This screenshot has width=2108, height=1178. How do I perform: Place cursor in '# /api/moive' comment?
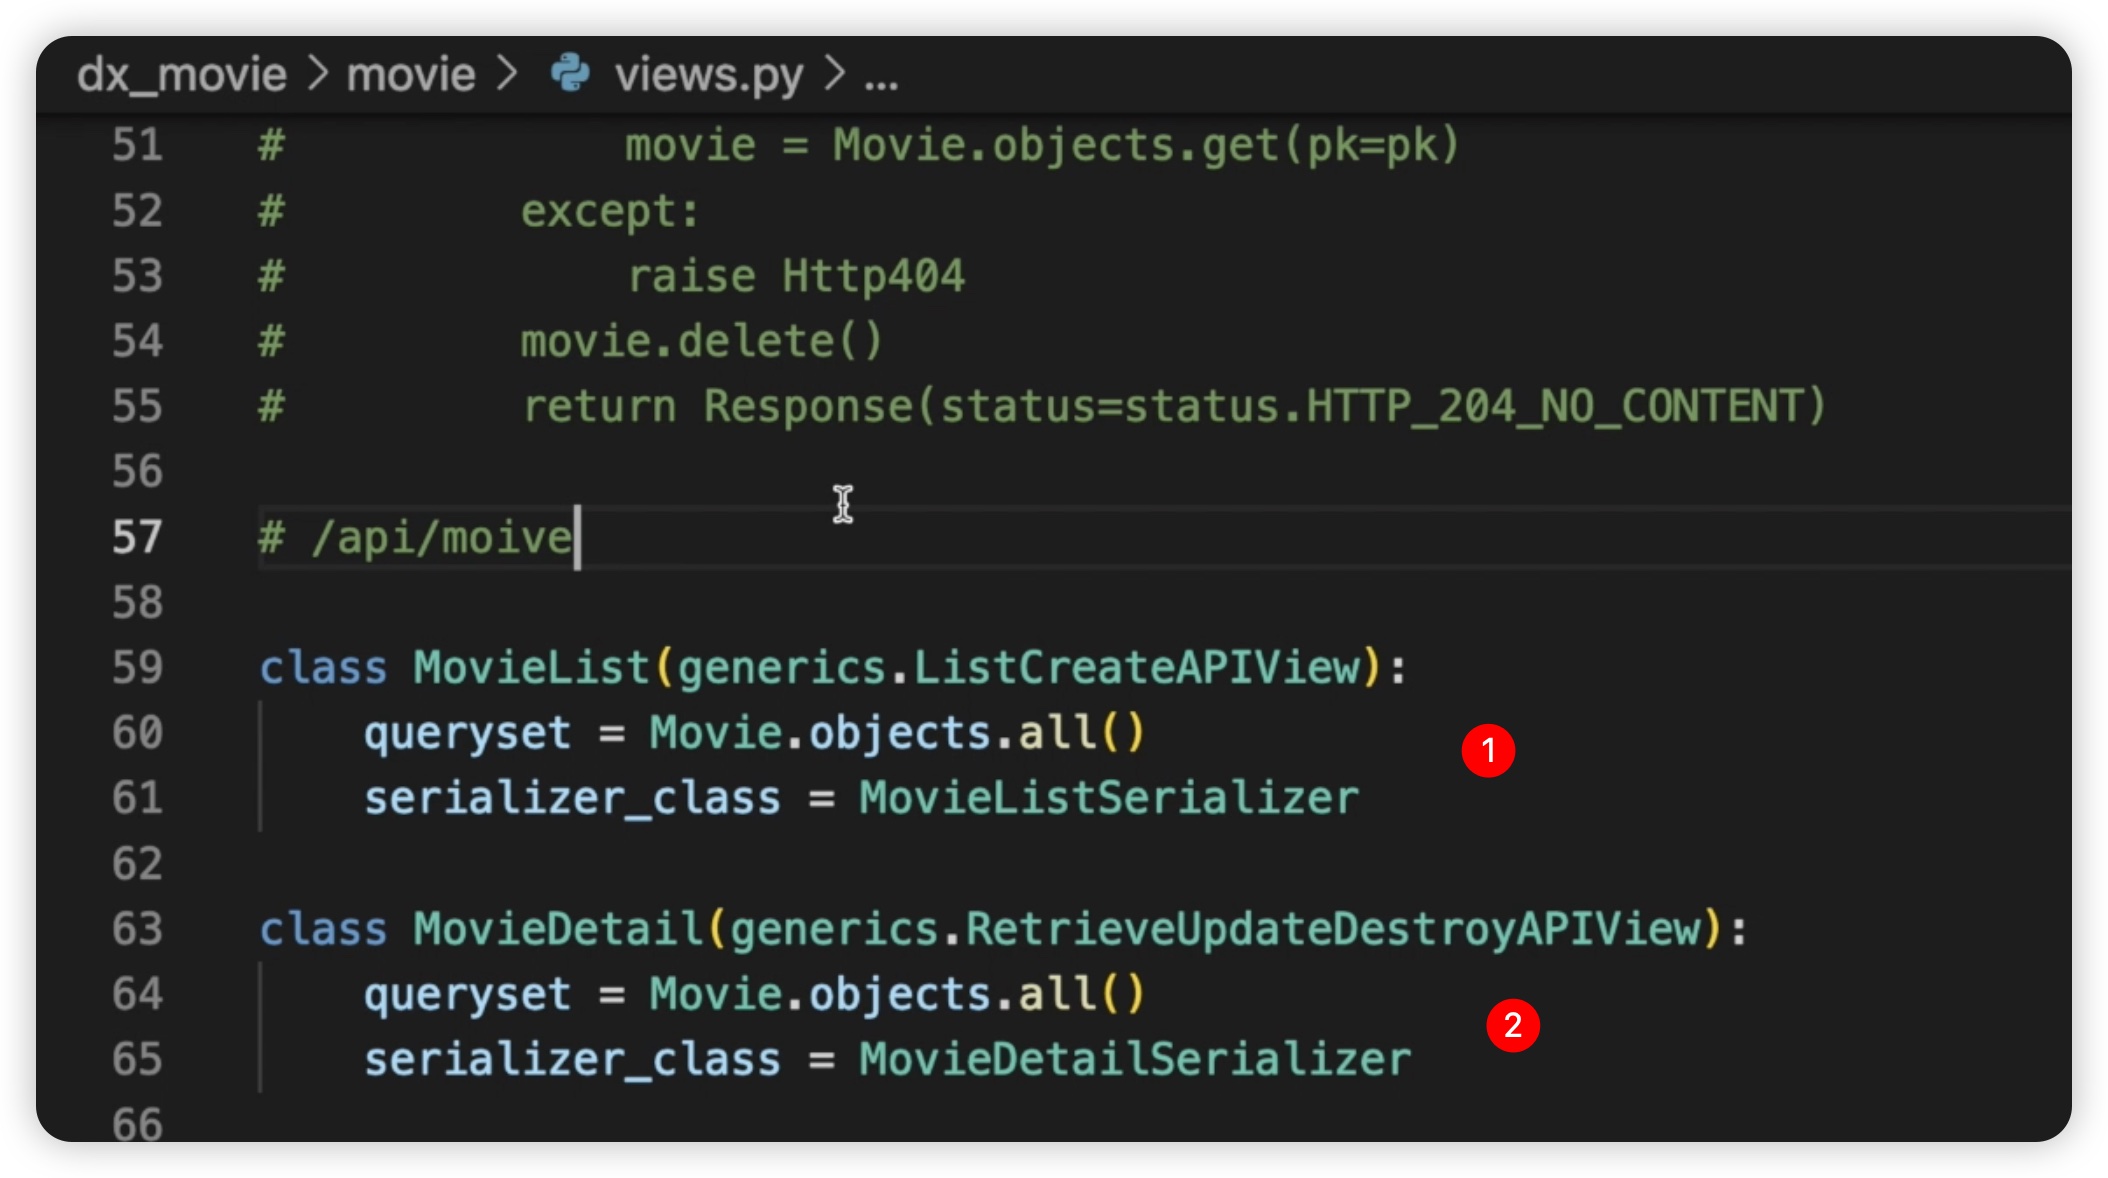point(416,538)
